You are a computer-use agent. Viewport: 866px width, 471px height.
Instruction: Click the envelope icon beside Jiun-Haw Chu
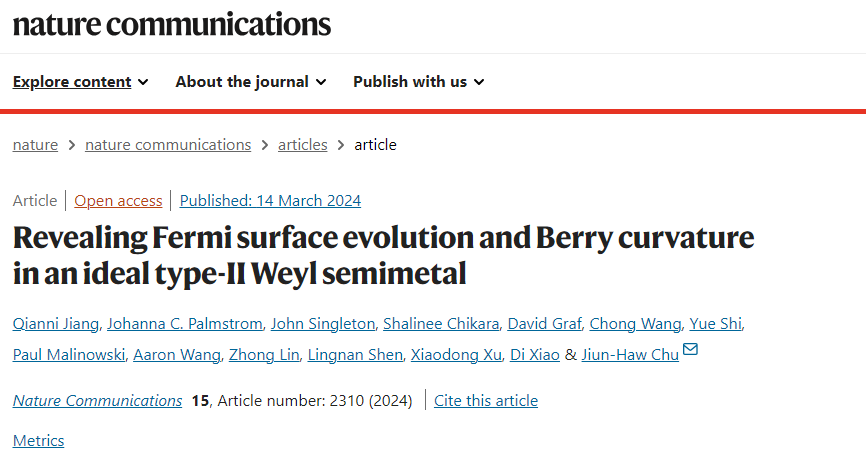pyautogui.click(x=690, y=350)
